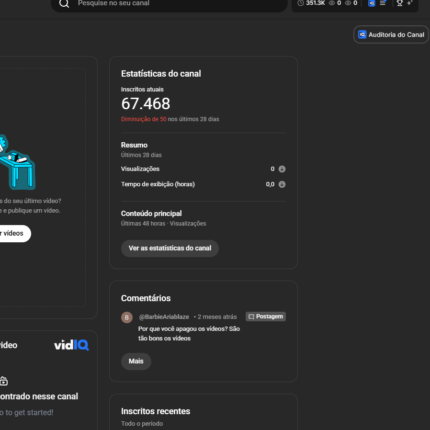Click 'Tempo de exibição (horas)' row label

click(158, 184)
